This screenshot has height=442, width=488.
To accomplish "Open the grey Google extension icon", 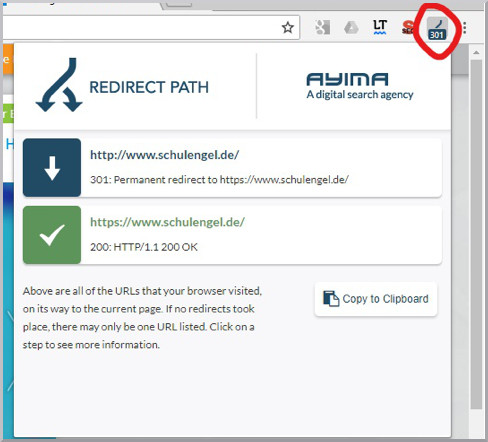I will pyautogui.click(x=323, y=27).
